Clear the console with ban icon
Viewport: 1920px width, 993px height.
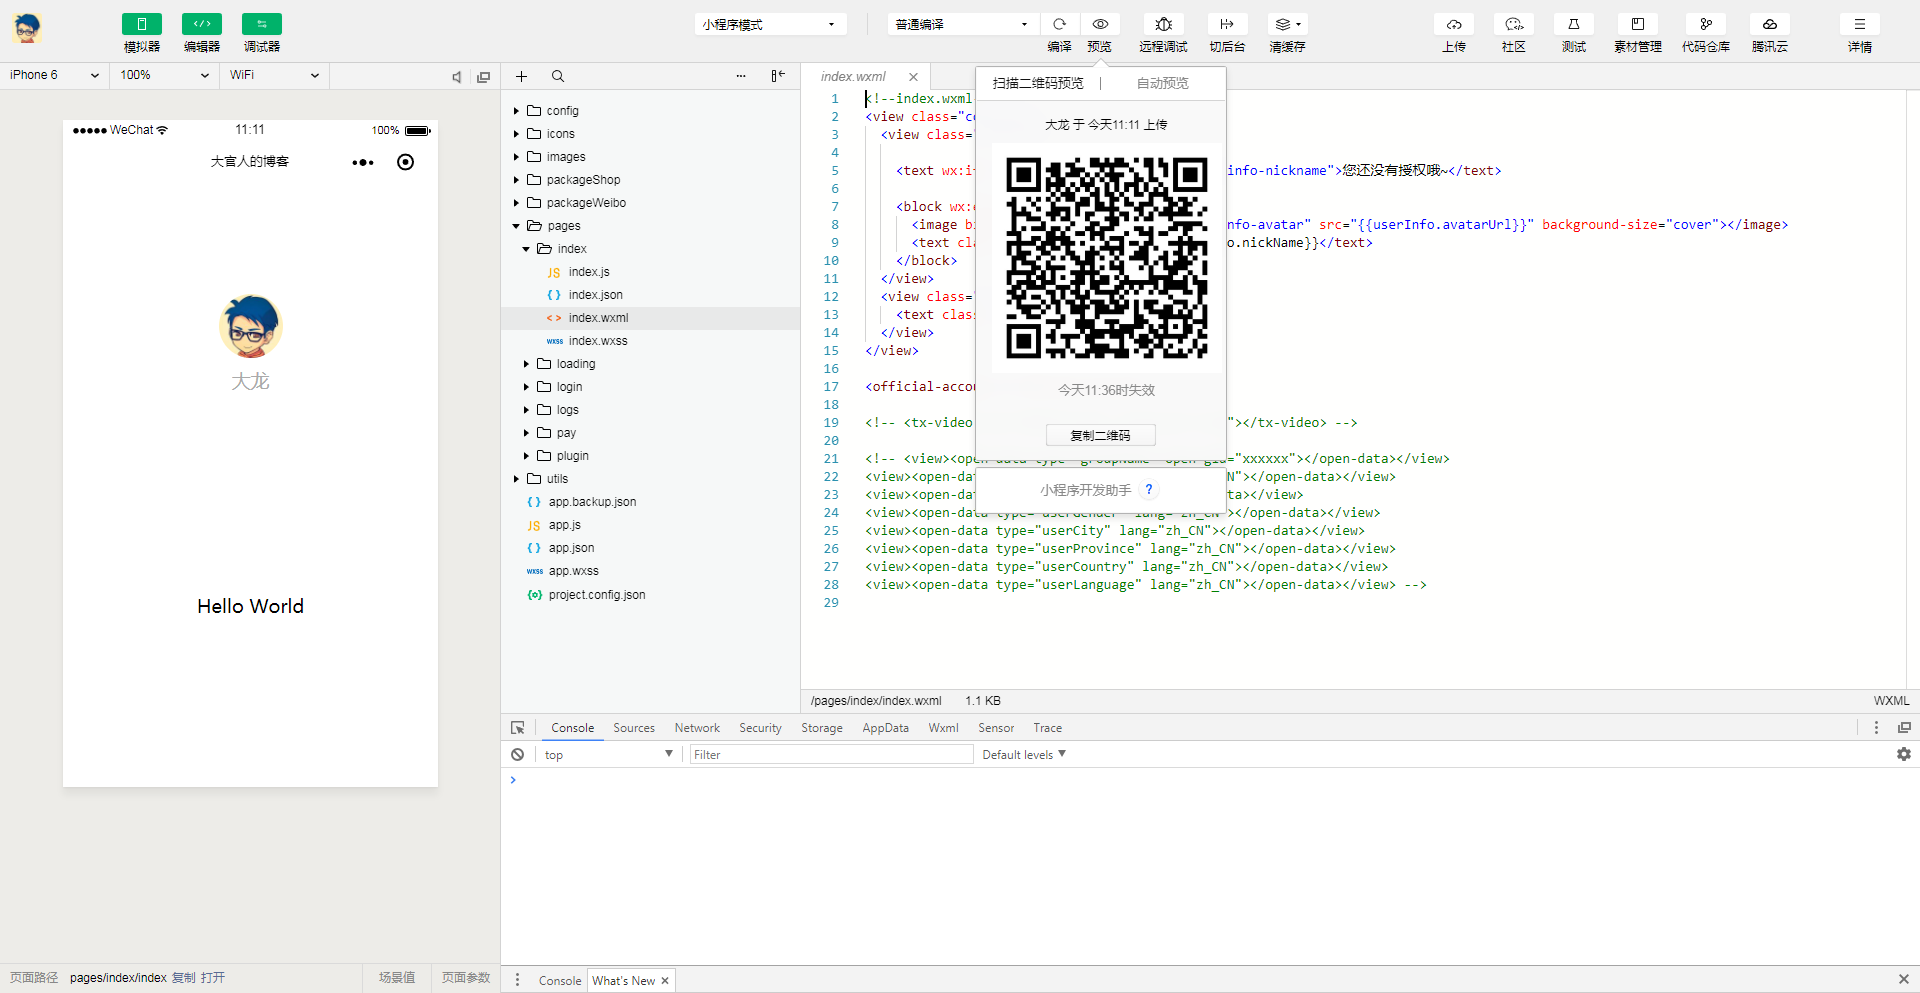click(517, 755)
